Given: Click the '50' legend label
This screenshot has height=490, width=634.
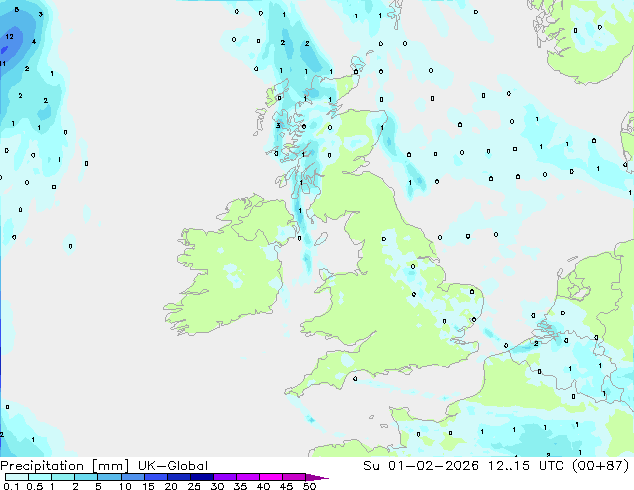Looking at the screenshot, I should click(309, 486).
